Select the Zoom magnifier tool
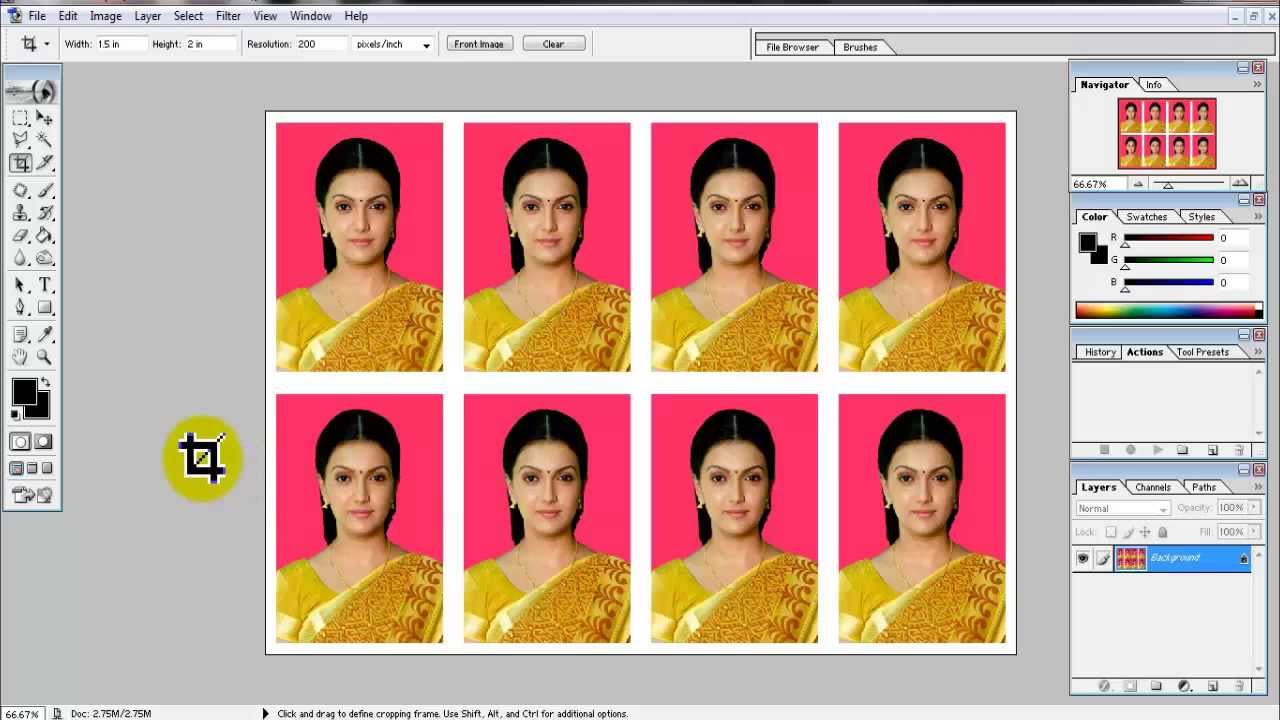 point(44,357)
